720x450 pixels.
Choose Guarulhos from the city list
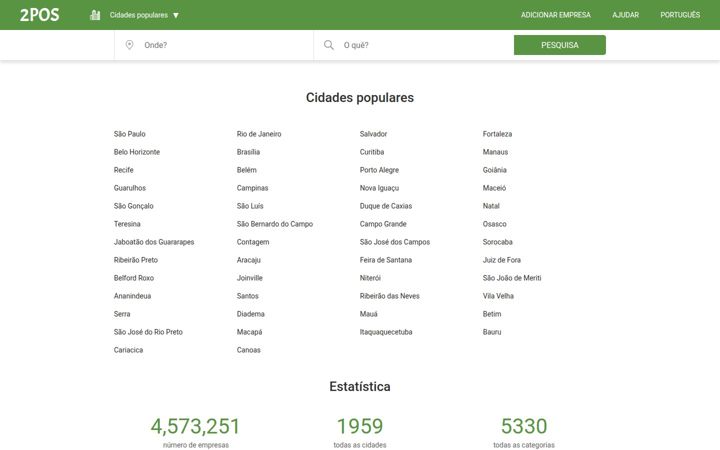tap(129, 188)
